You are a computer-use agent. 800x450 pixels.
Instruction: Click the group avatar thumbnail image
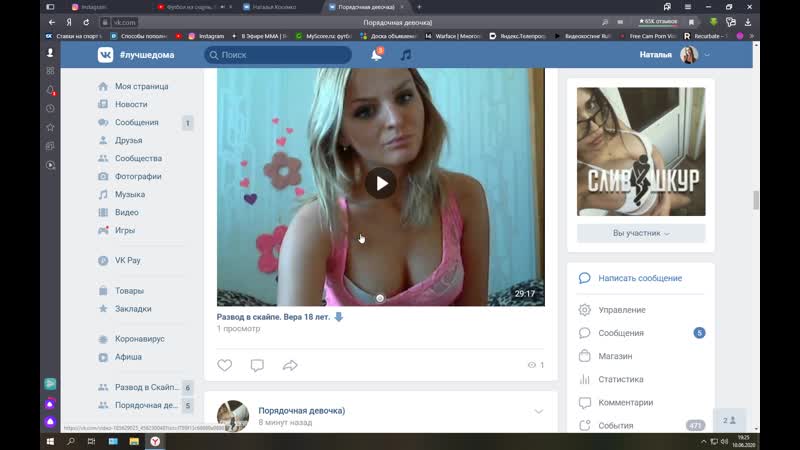pyautogui.click(x=641, y=151)
